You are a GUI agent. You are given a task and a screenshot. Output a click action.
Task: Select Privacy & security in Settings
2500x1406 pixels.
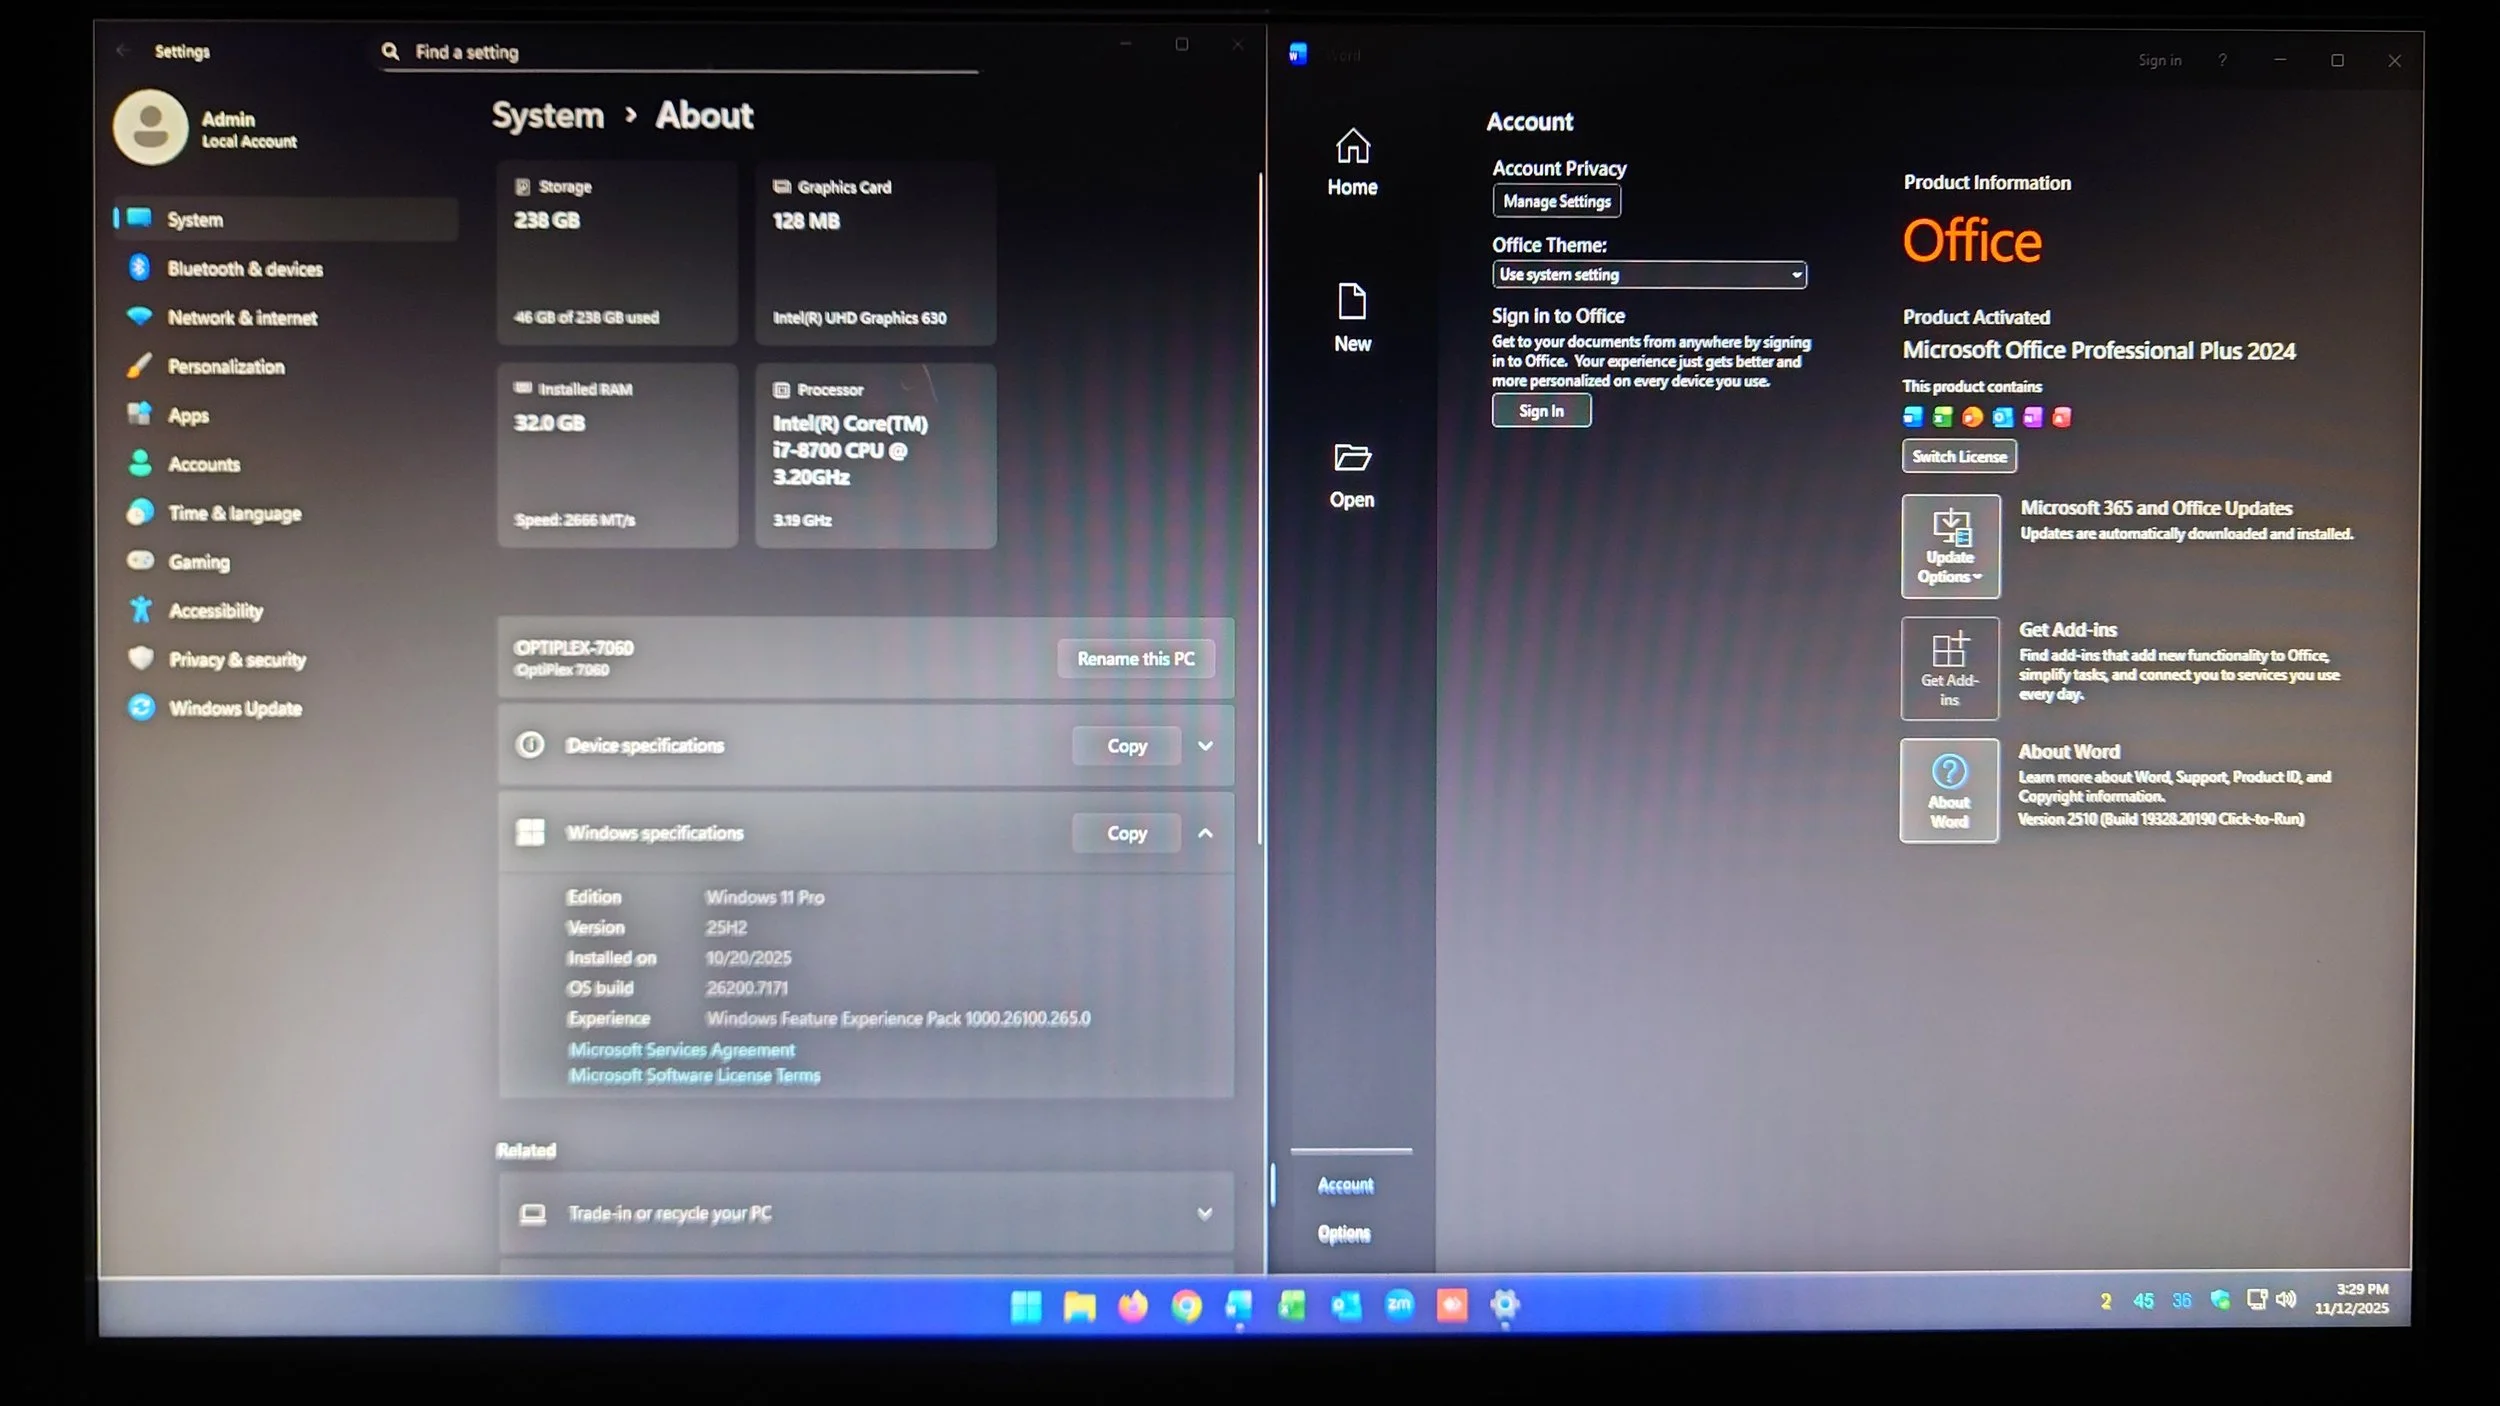pyautogui.click(x=237, y=659)
